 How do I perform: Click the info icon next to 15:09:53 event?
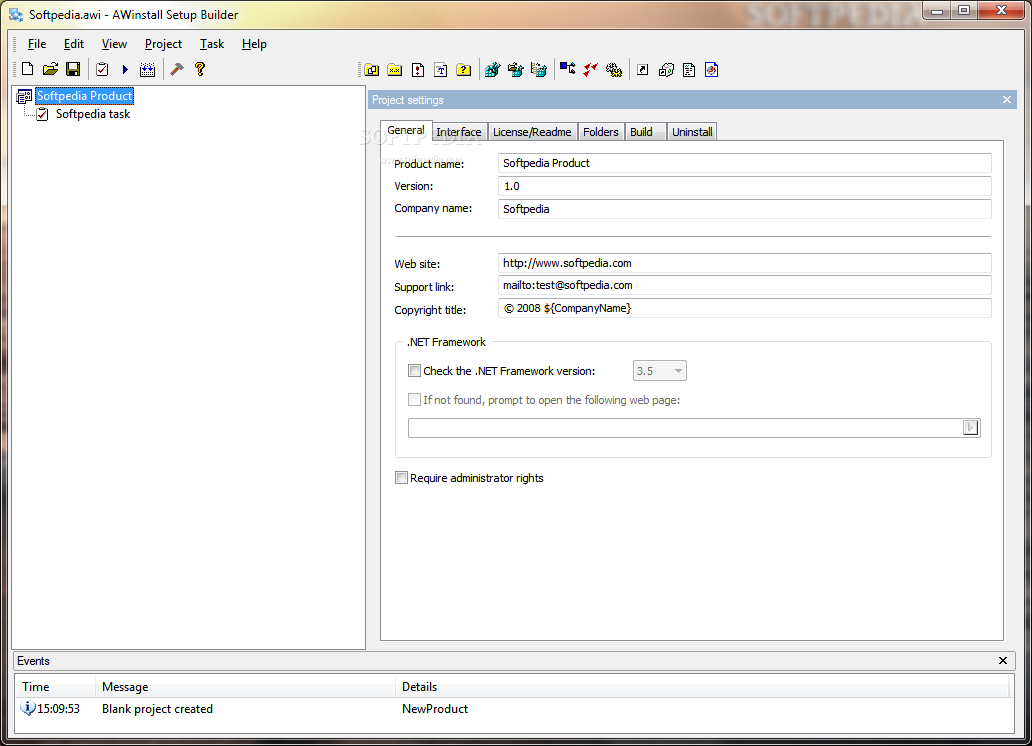(x=28, y=708)
